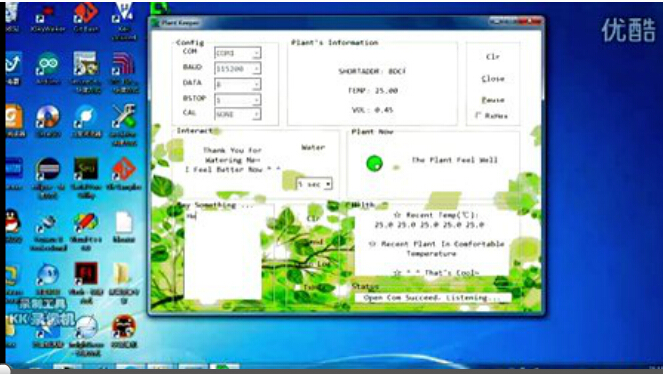Screen dimensions: 663x374
Task: Click the green plant status indicator light
Action: (x=374, y=164)
